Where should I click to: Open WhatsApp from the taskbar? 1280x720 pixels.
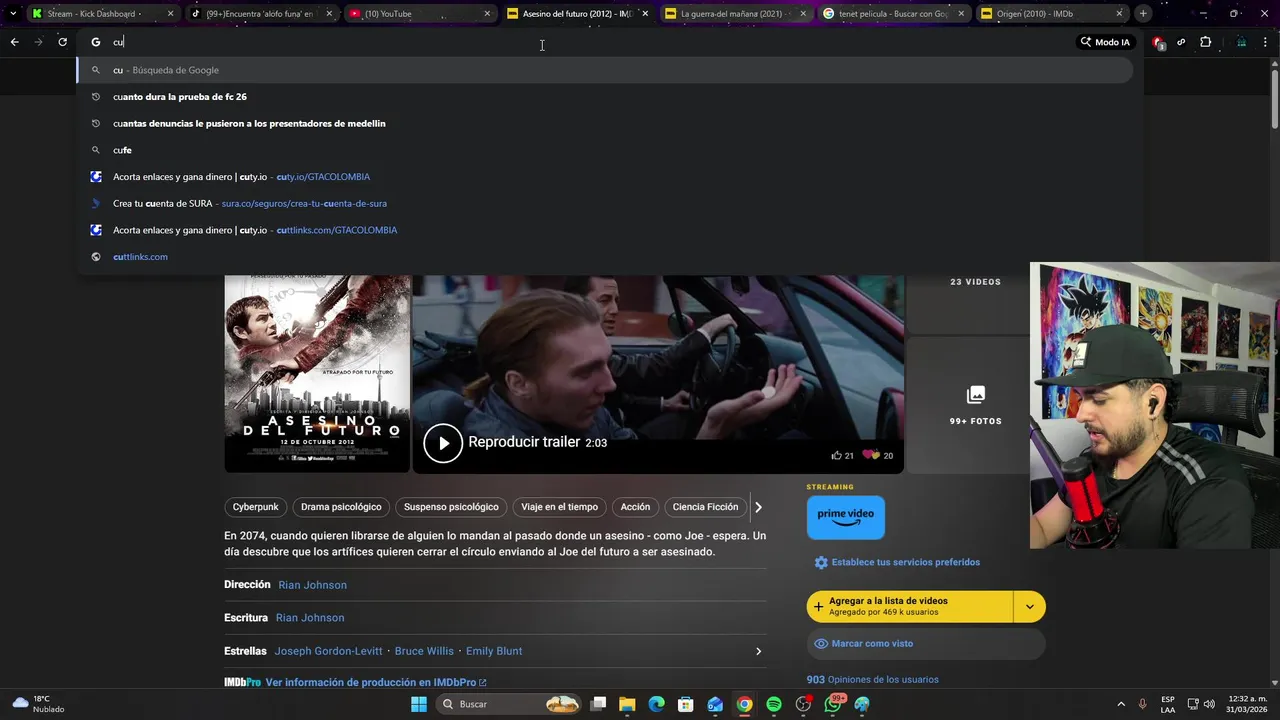[x=832, y=704]
